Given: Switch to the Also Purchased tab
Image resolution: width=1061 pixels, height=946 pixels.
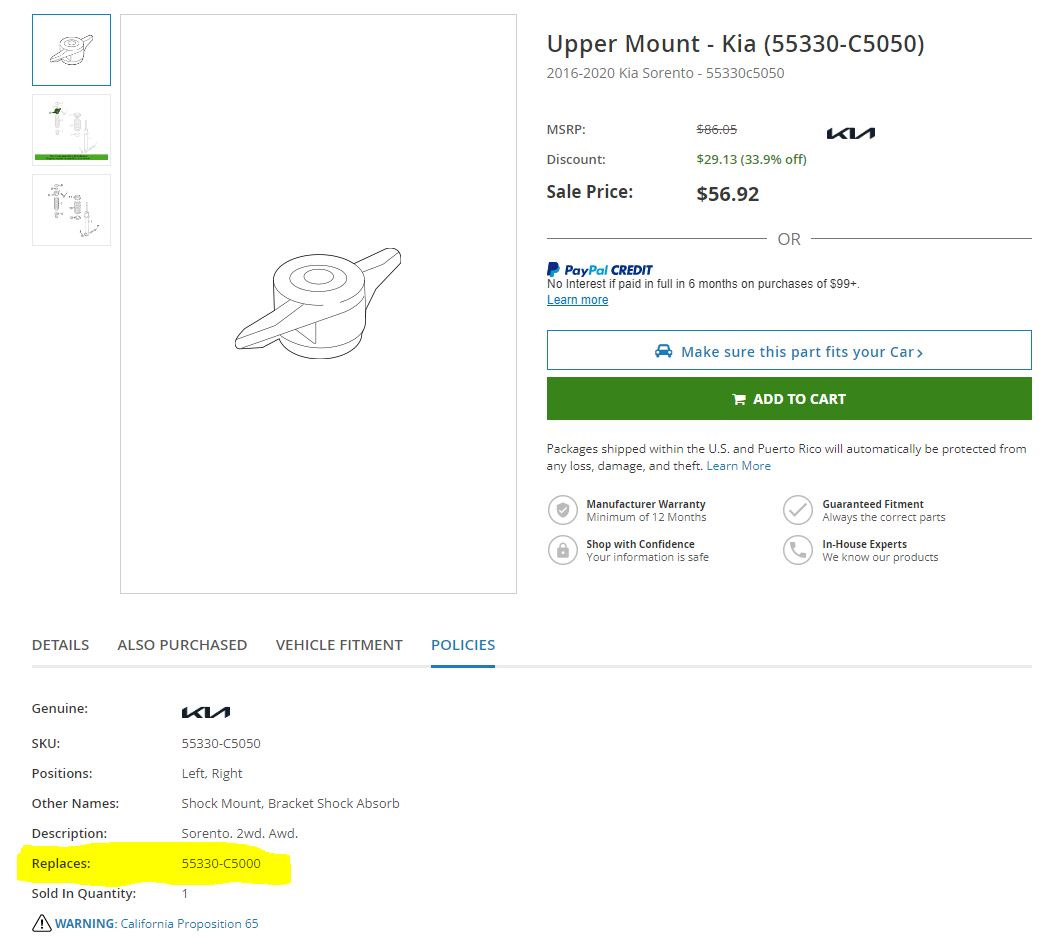Looking at the screenshot, I should 182,645.
